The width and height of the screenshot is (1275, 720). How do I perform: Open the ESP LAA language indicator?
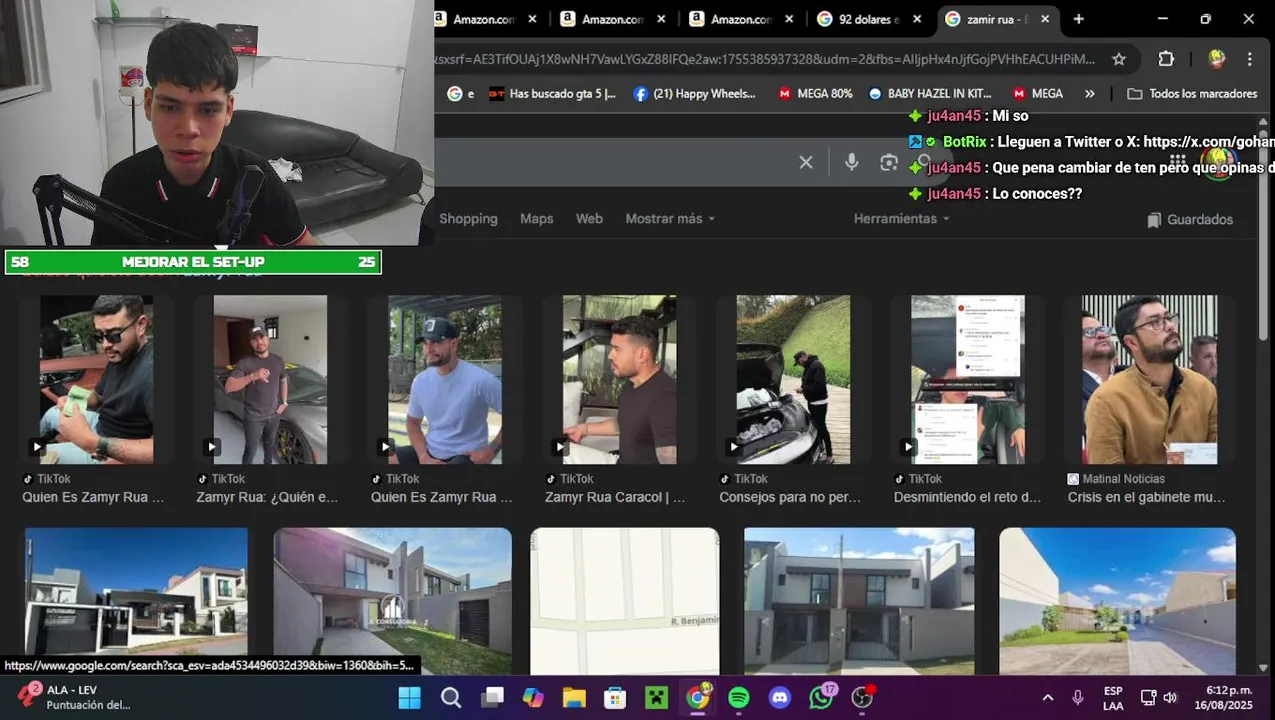point(1113,698)
